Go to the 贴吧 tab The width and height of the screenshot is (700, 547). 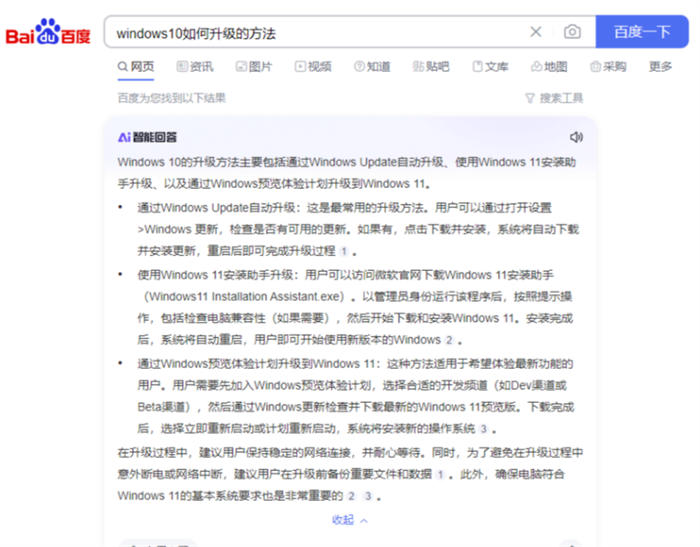tap(431, 67)
